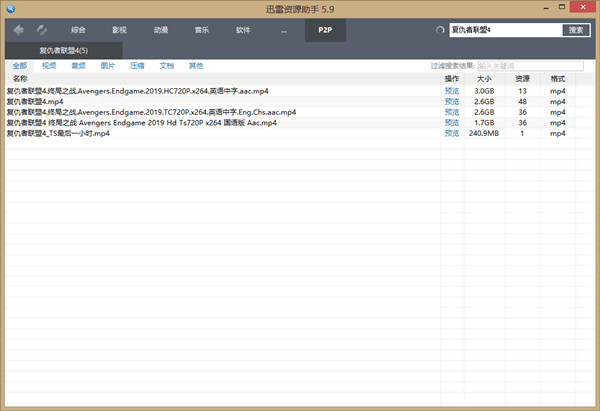Click the filter keyword input field
600x411 pixels.
pyautogui.click(x=530, y=66)
